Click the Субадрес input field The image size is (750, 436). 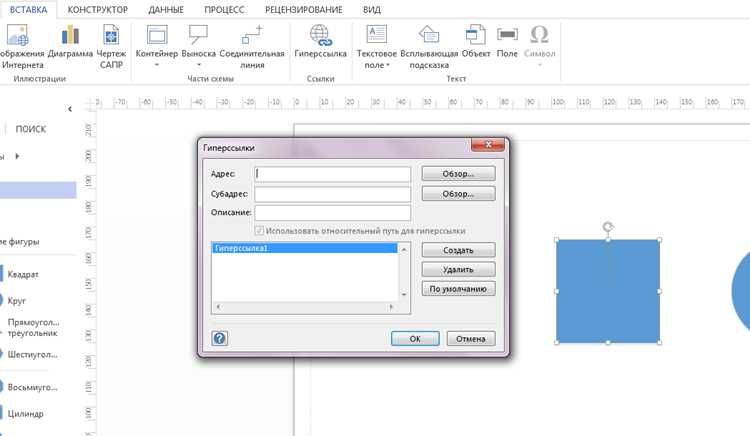coord(332,194)
